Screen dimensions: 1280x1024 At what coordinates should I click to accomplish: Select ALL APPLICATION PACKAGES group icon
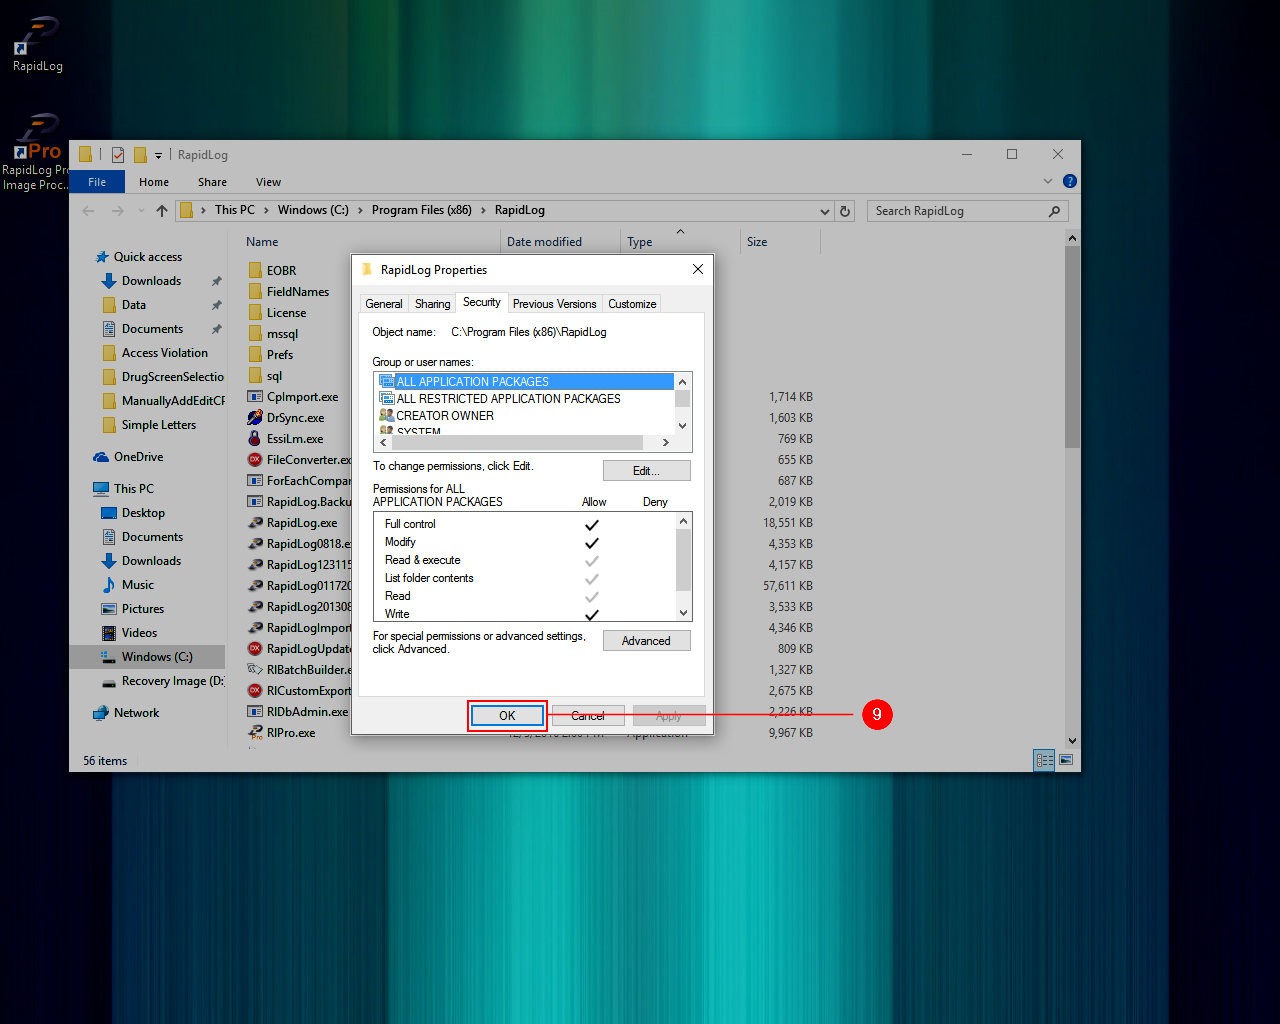386,381
